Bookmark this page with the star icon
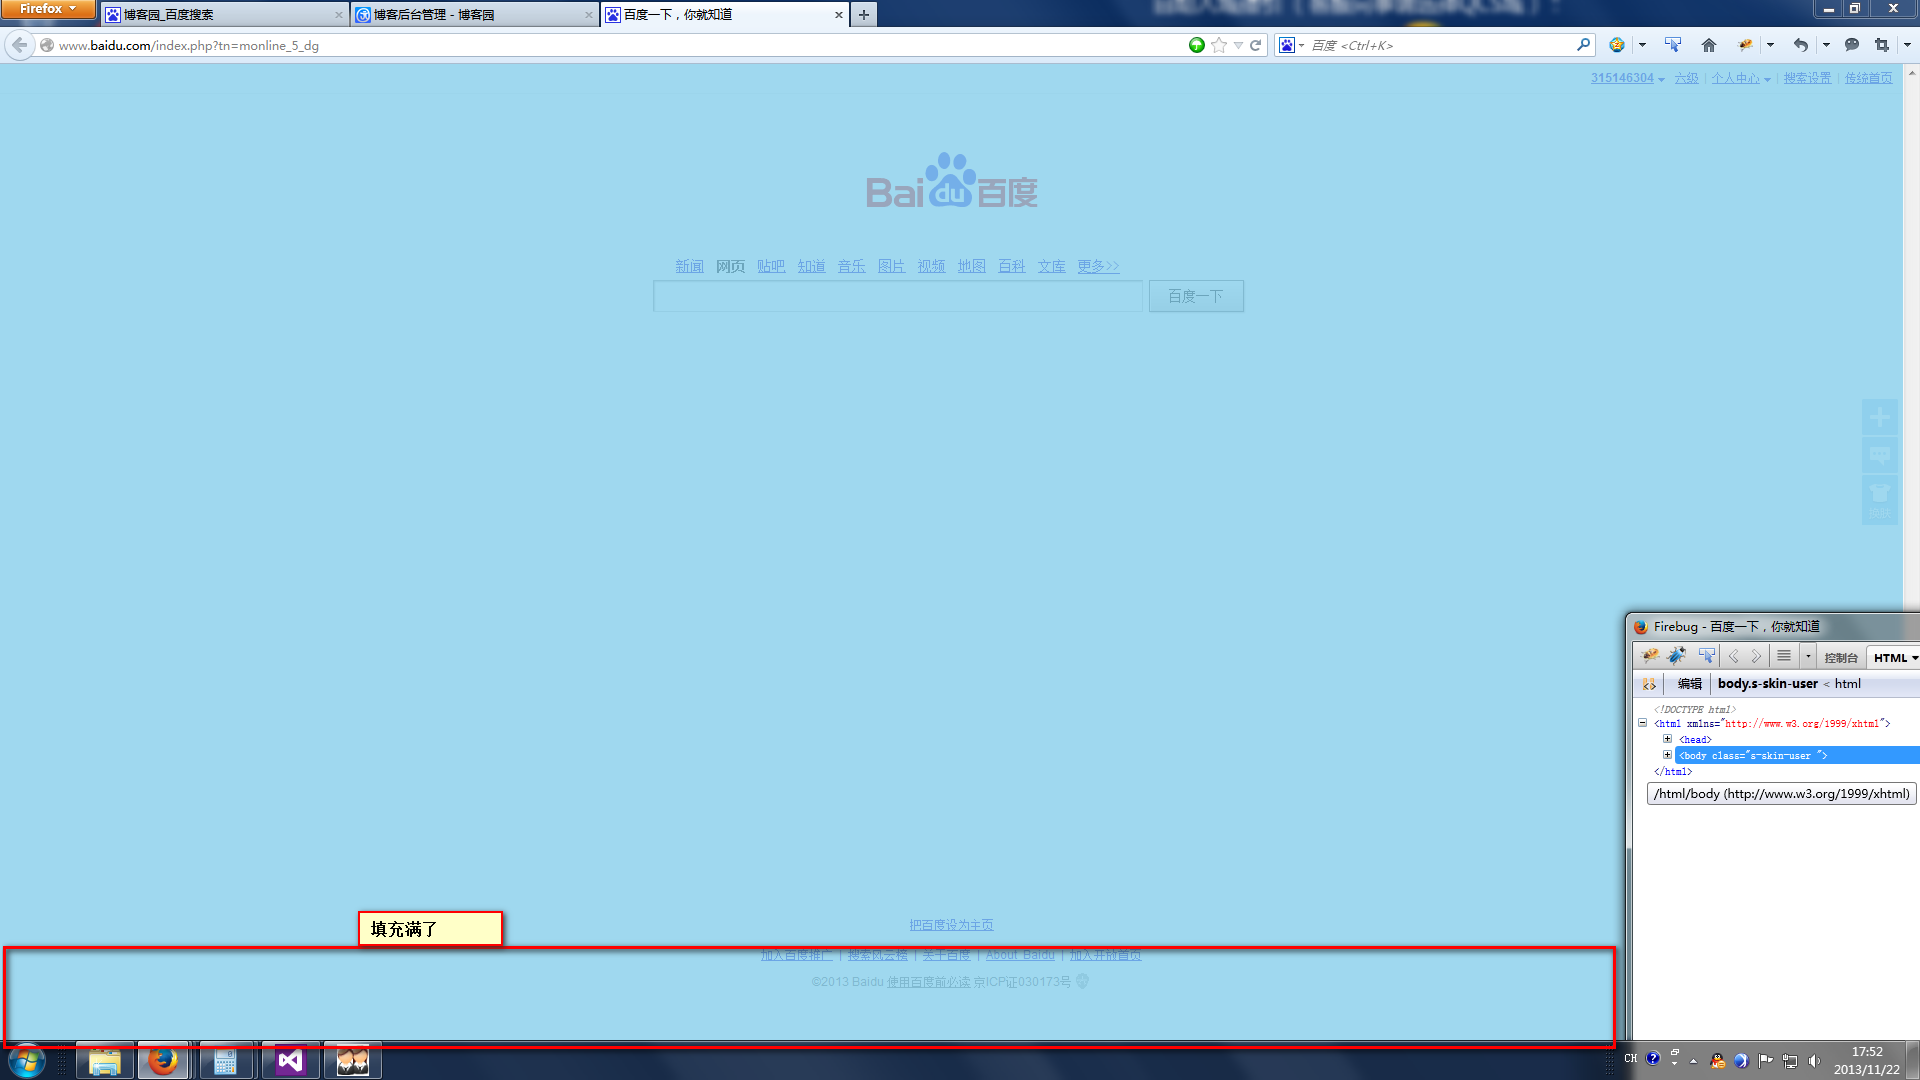This screenshot has height=1080, width=1920. [1218, 45]
